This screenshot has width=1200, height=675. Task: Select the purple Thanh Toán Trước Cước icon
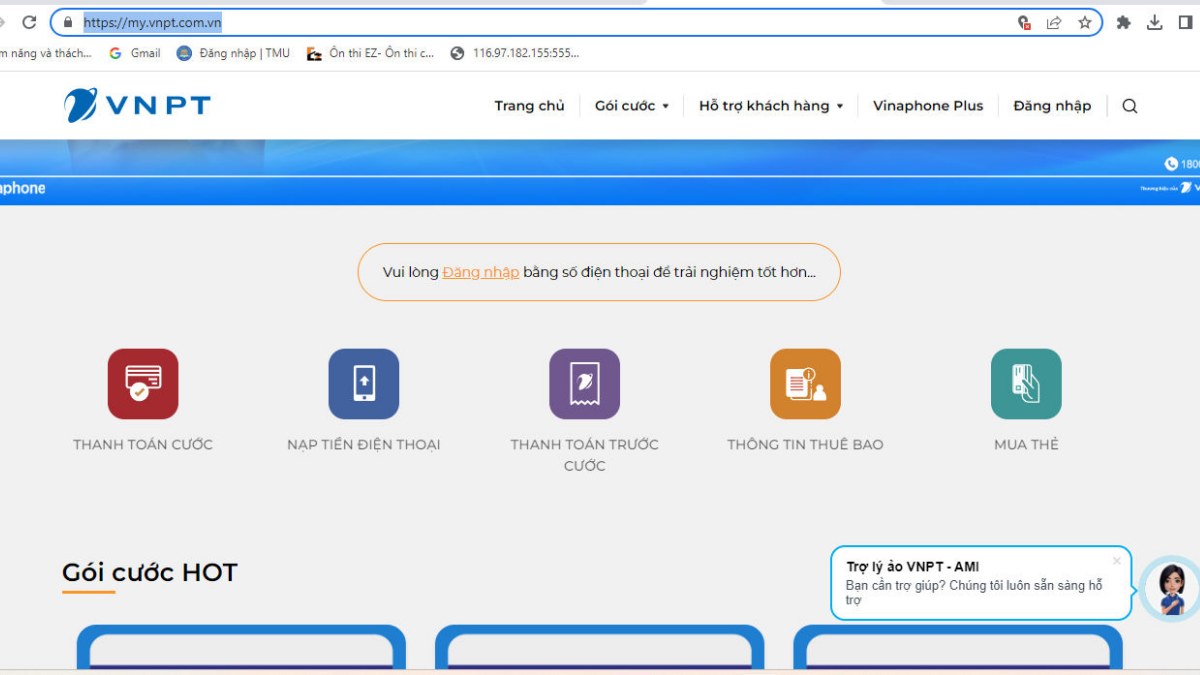pos(584,384)
